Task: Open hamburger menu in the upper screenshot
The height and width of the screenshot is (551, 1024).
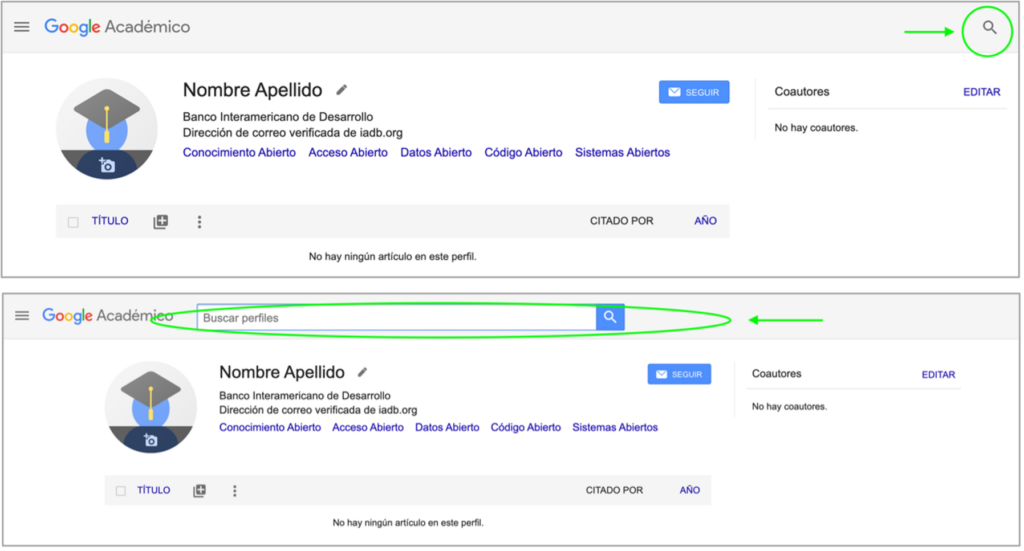Action: (22, 27)
